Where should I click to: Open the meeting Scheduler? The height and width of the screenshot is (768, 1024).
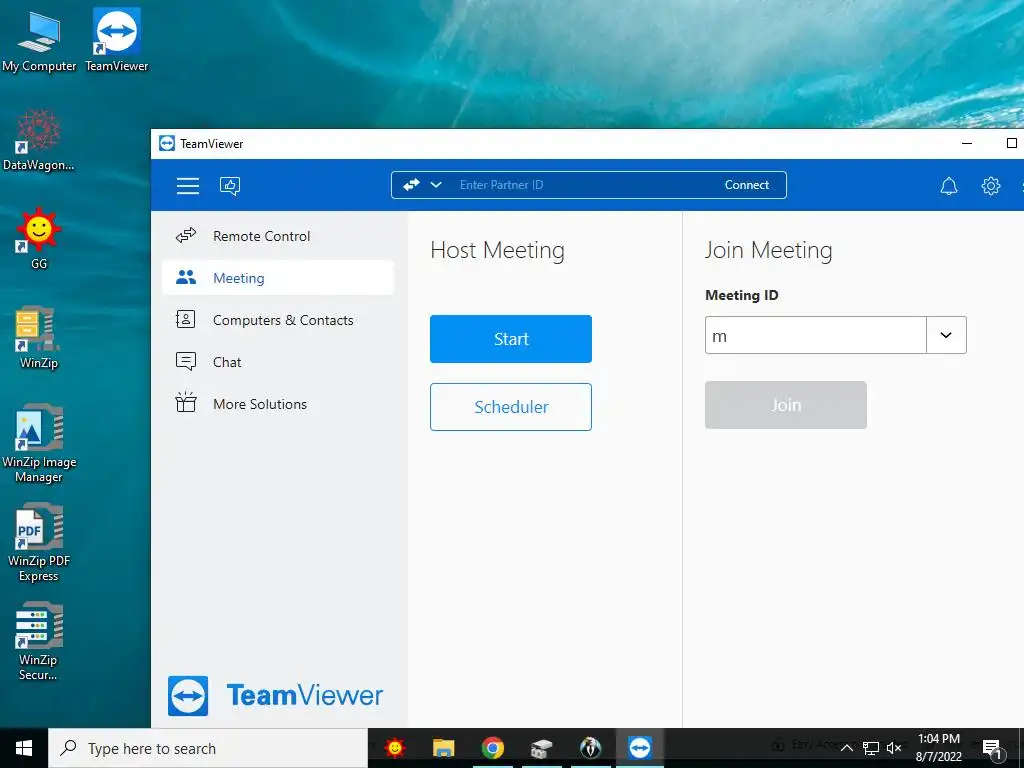[511, 407]
